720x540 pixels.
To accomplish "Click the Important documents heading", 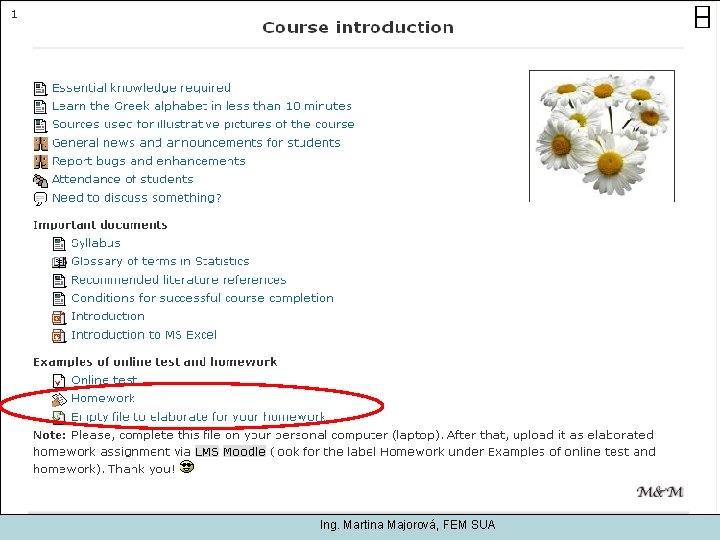I will pyautogui.click(x=100, y=225).
